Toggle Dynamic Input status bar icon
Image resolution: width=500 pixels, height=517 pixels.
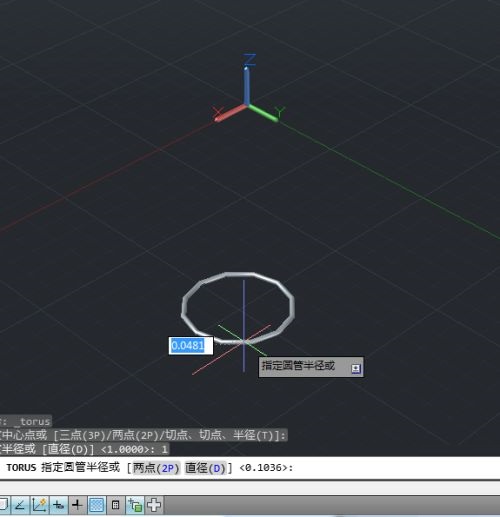58,505
